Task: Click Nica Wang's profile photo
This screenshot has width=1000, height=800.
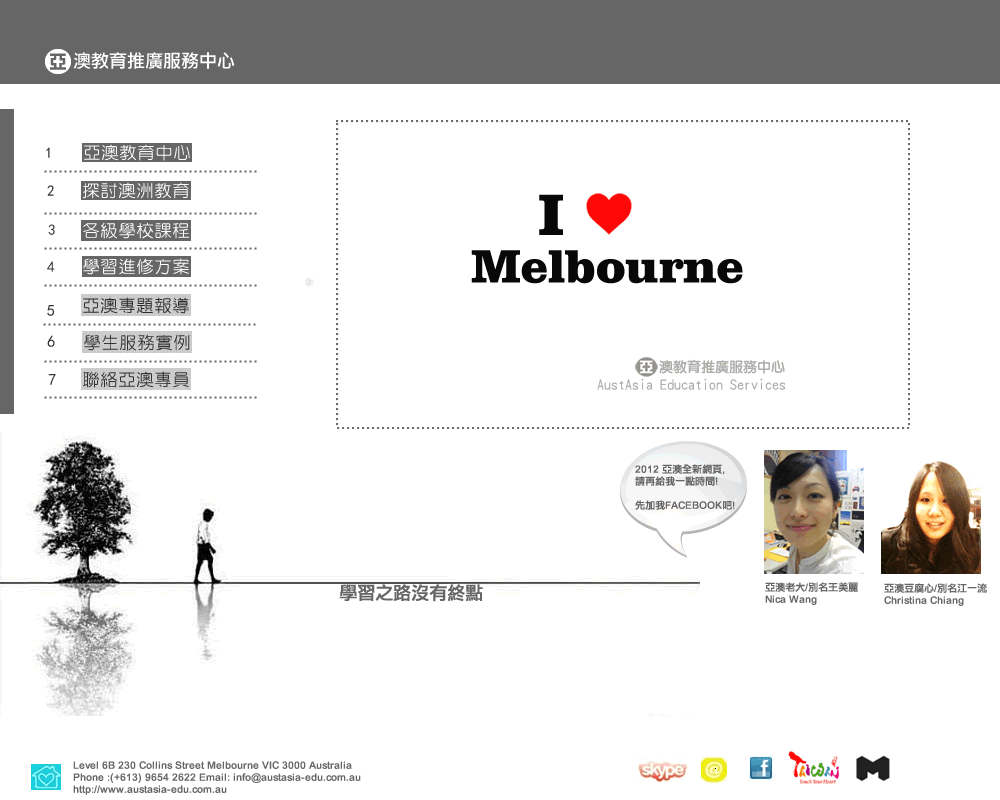Action: tap(813, 512)
